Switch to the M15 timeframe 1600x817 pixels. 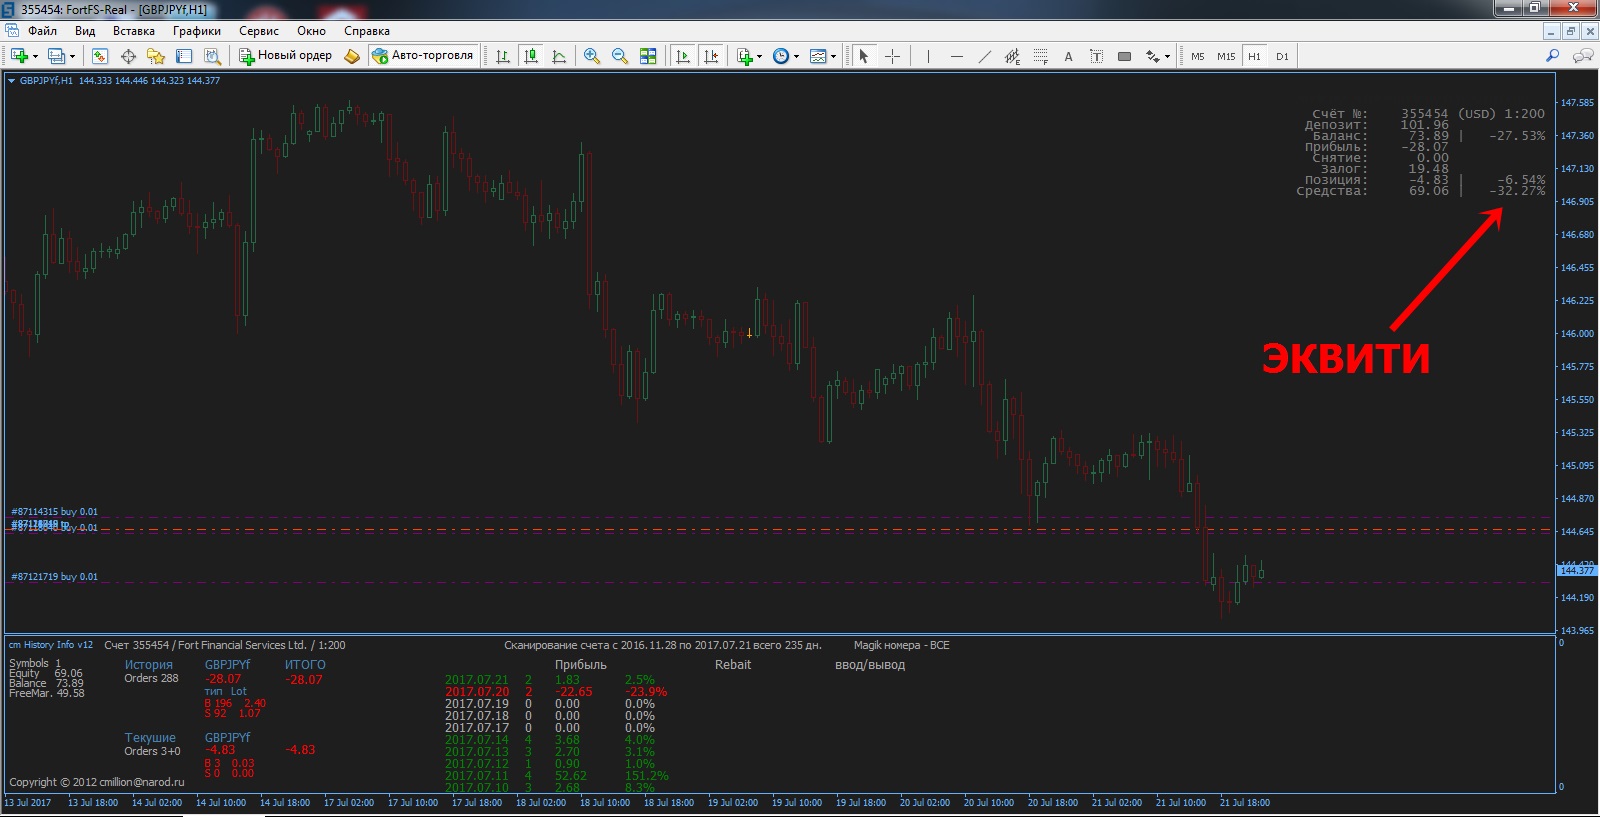point(1226,56)
